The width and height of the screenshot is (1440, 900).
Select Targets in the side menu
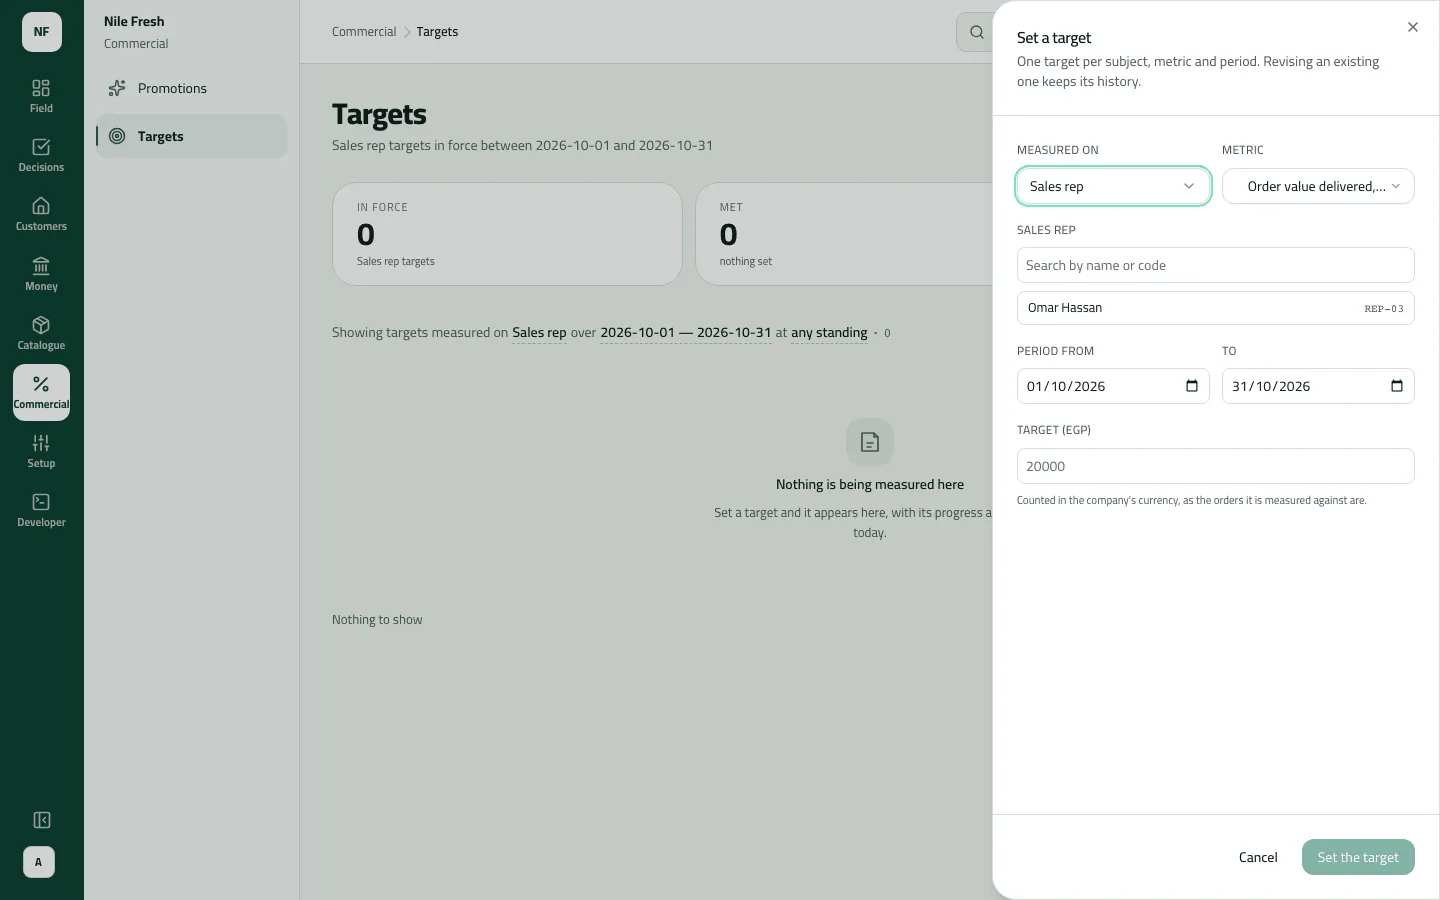click(191, 136)
